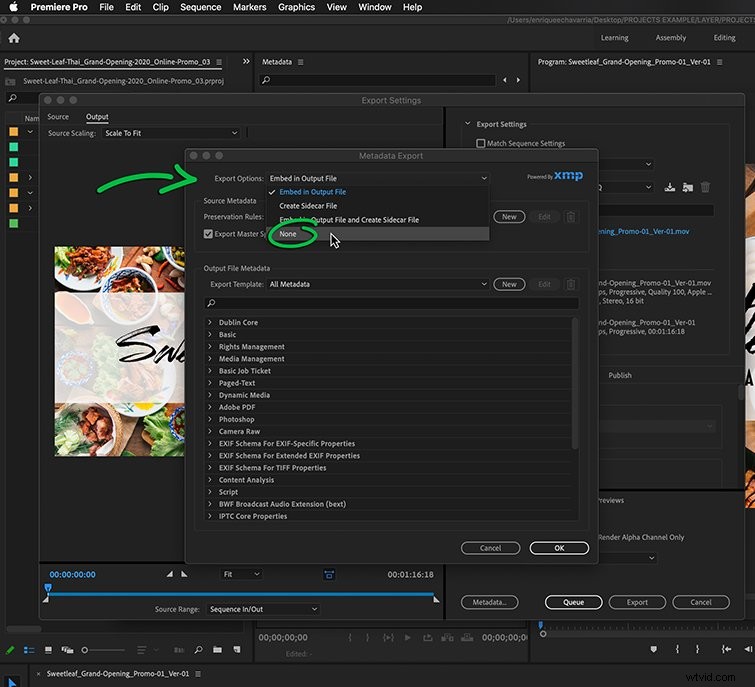Click the Queue button
Image resolution: width=755 pixels, height=687 pixels.
click(573, 602)
